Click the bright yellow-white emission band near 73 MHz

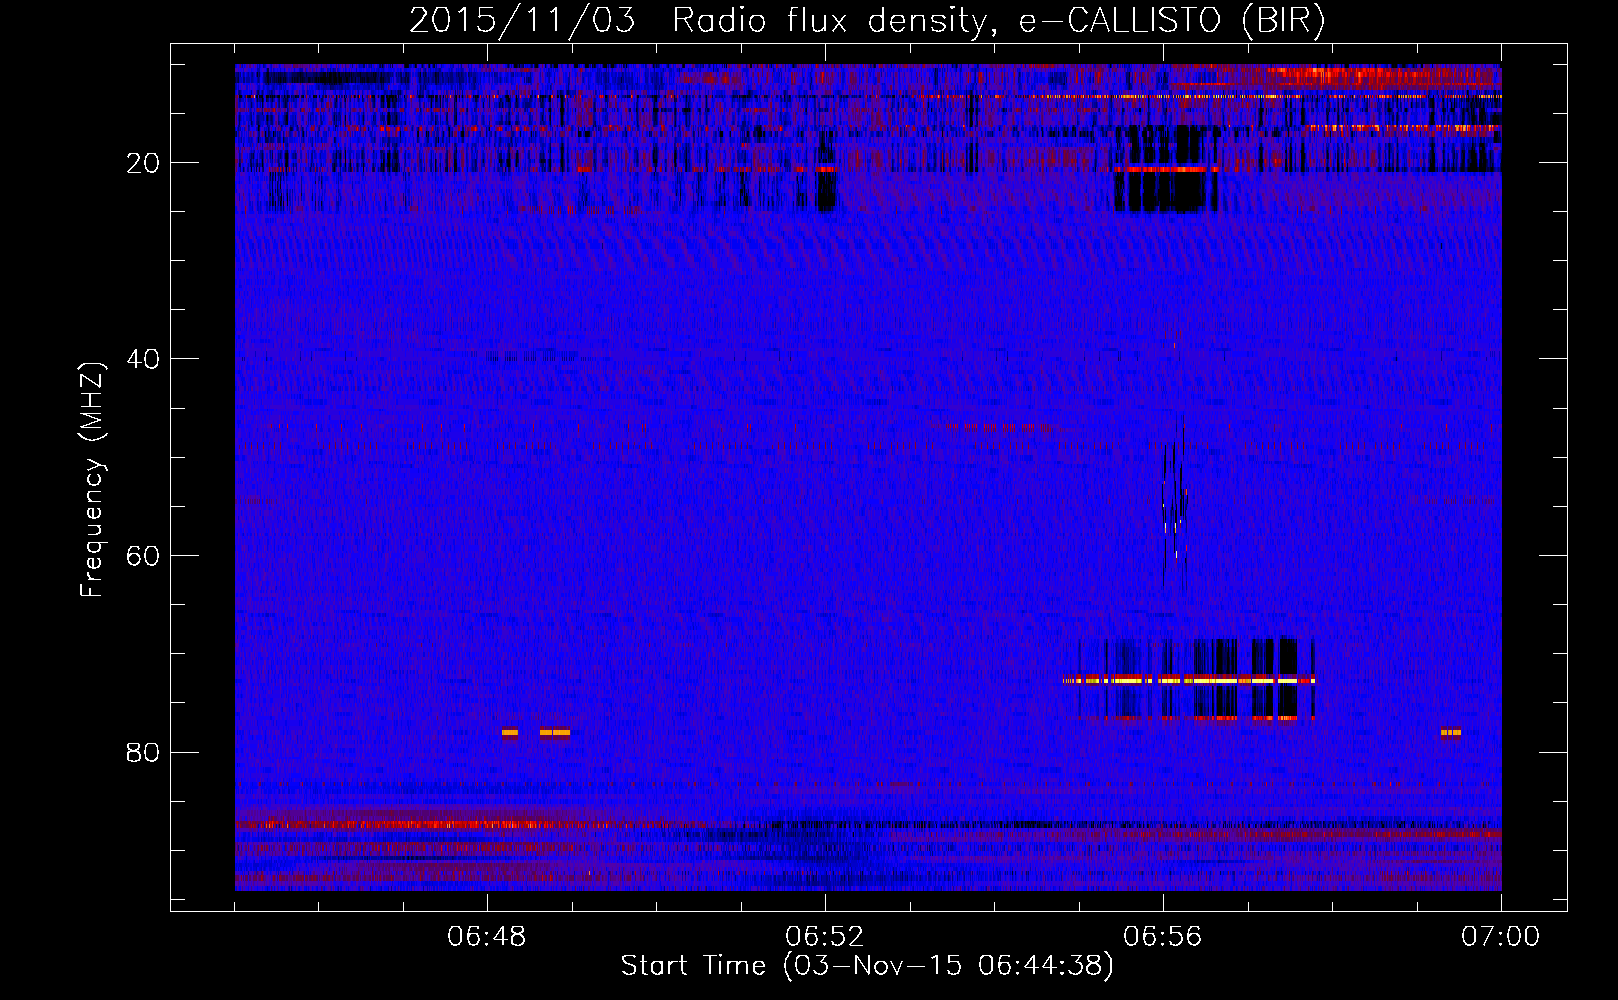tap(1189, 680)
